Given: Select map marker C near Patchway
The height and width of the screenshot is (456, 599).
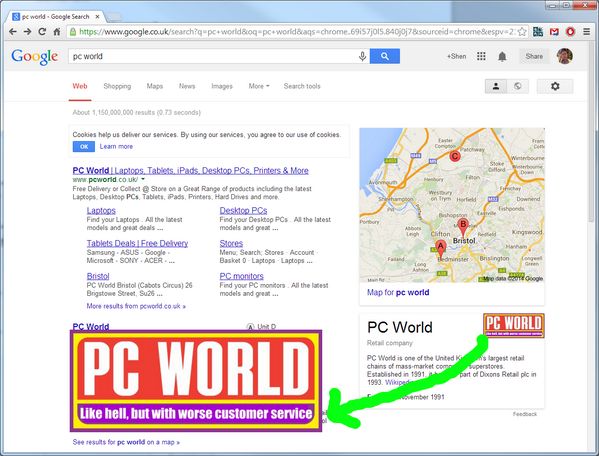Looking at the screenshot, I should click(455, 156).
